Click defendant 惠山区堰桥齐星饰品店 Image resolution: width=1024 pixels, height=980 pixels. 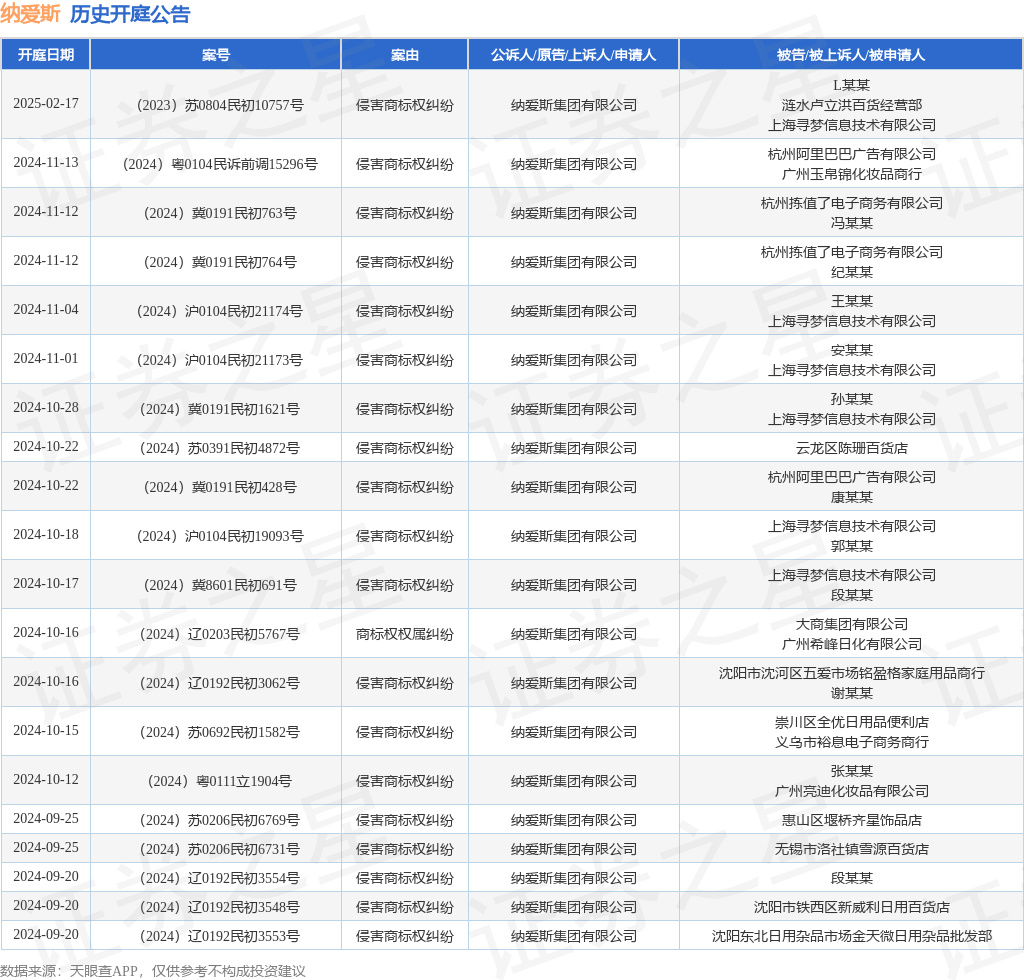(852, 820)
